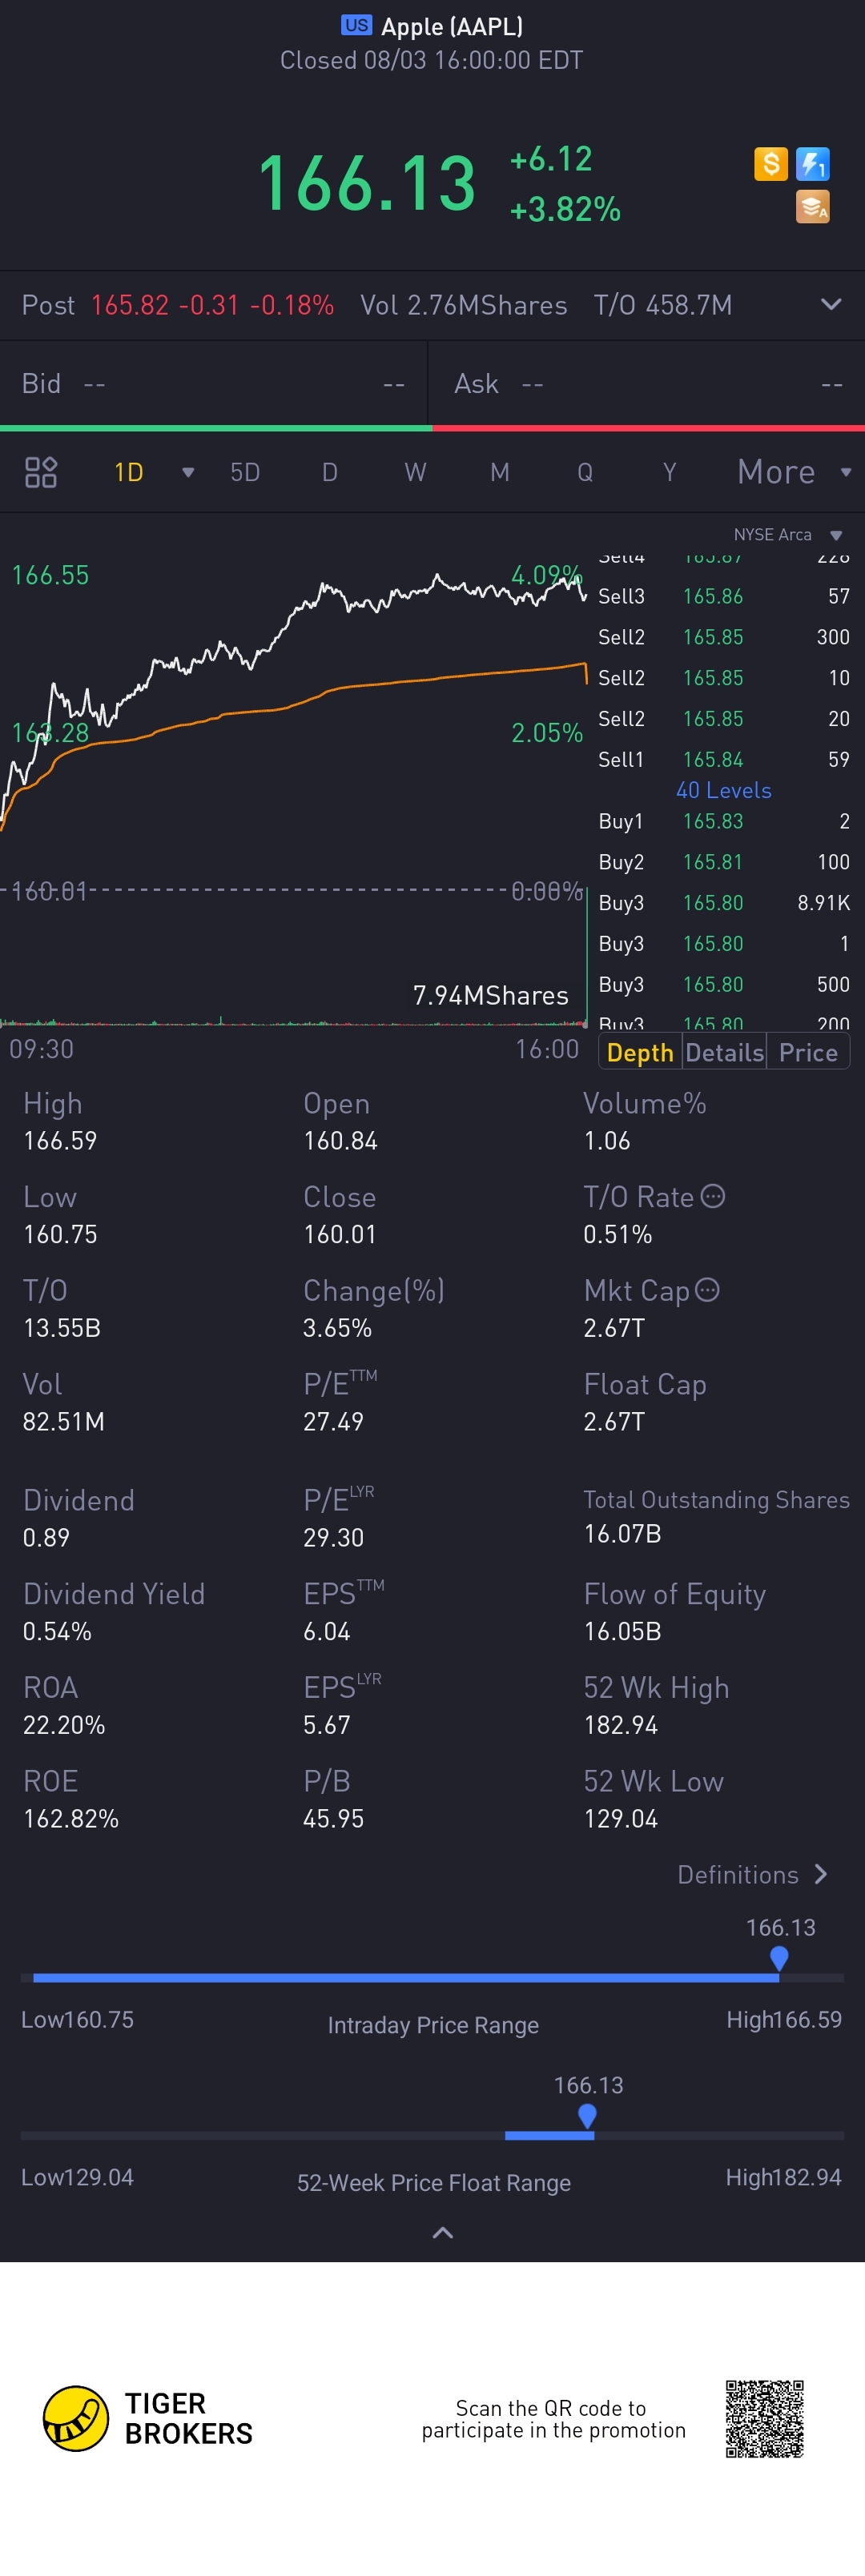Open the More chart periods dropdown
This screenshot has width=865, height=2576.
(x=792, y=472)
